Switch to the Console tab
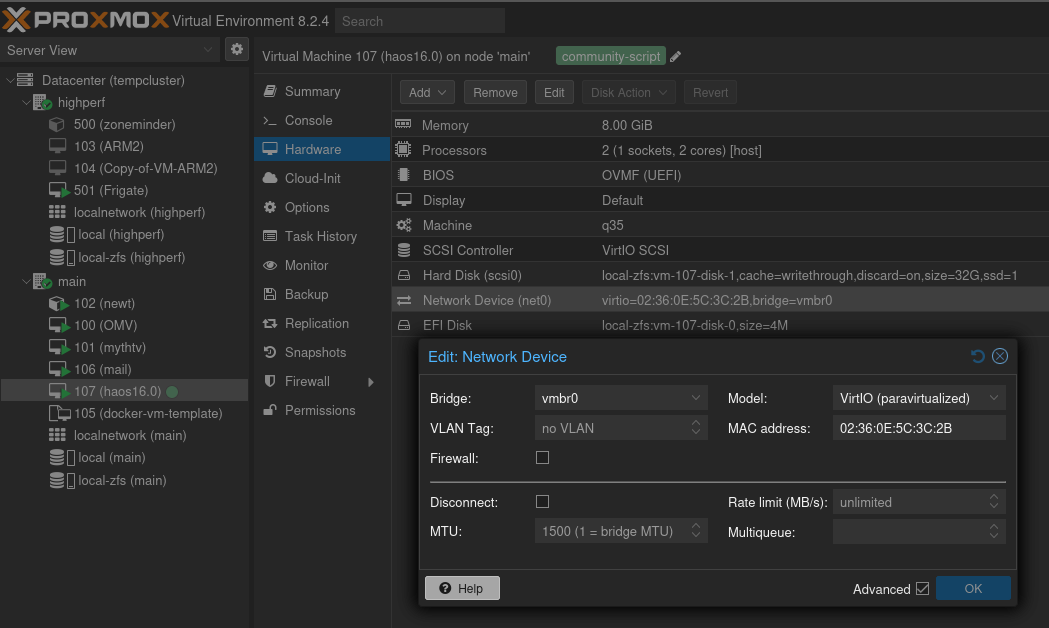The width and height of the screenshot is (1049, 628). coord(322,120)
